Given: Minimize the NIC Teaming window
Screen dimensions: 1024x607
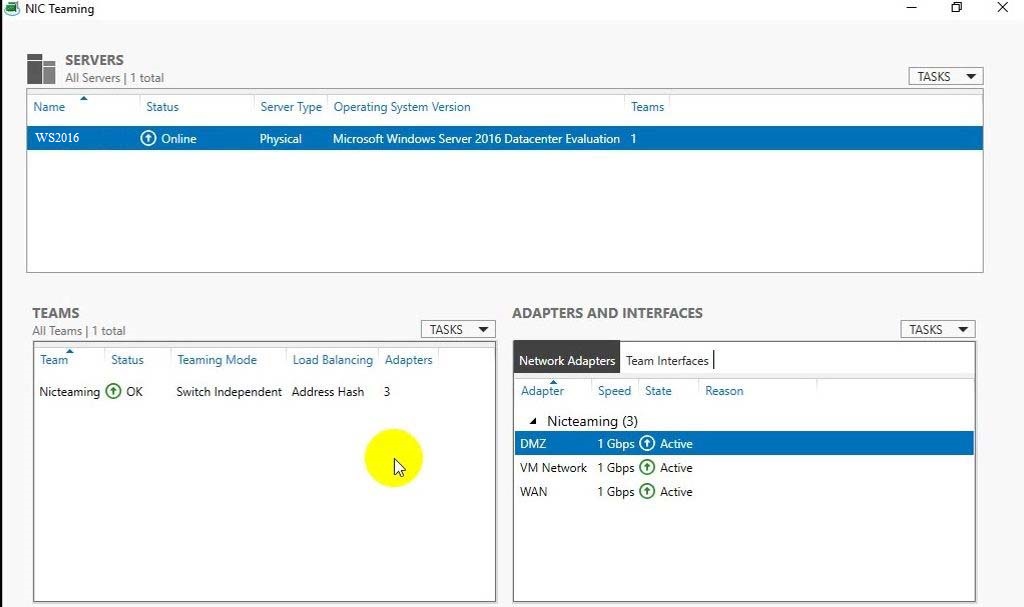Looking at the screenshot, I should coord(912,8).
